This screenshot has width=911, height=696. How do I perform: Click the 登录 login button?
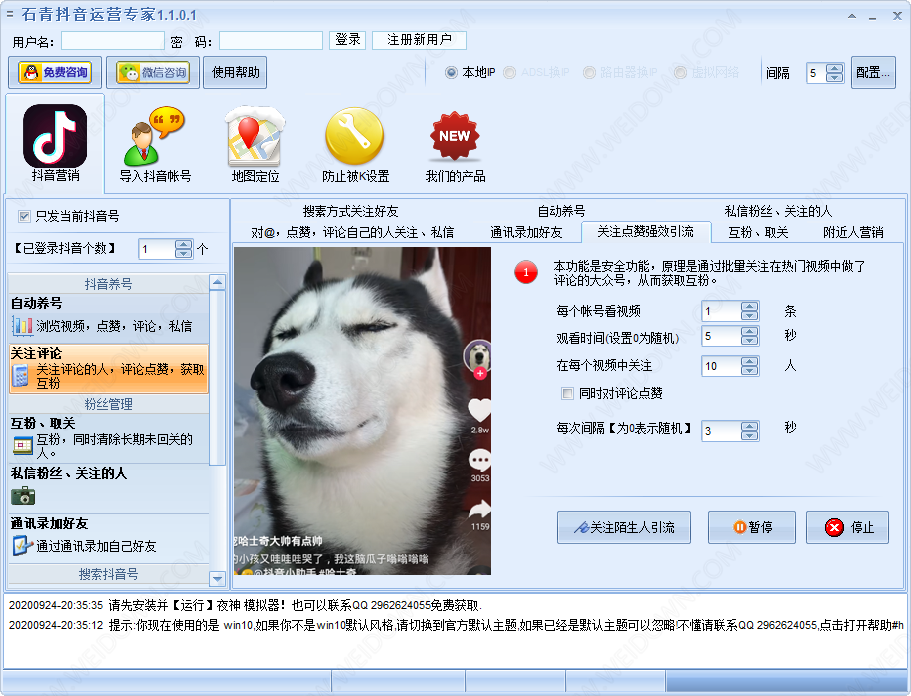348,40
